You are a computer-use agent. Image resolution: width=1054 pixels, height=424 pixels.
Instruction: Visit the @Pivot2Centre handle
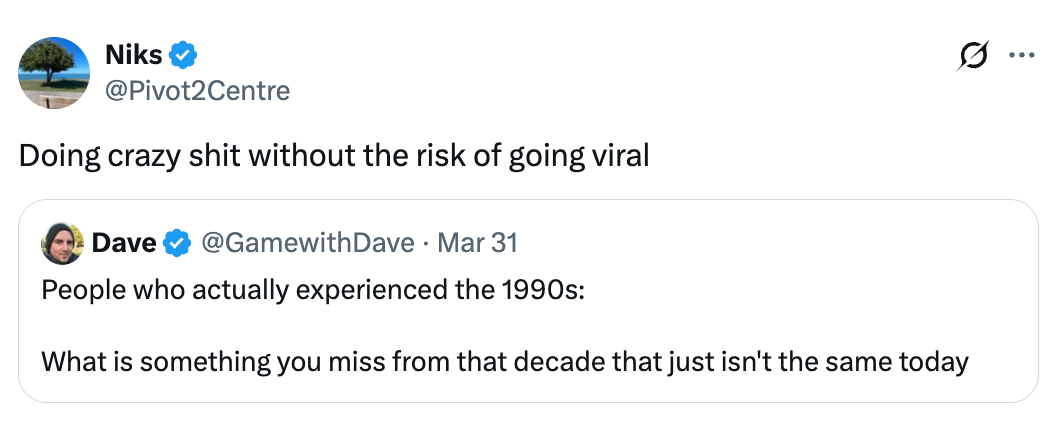[x=197, y=91]
